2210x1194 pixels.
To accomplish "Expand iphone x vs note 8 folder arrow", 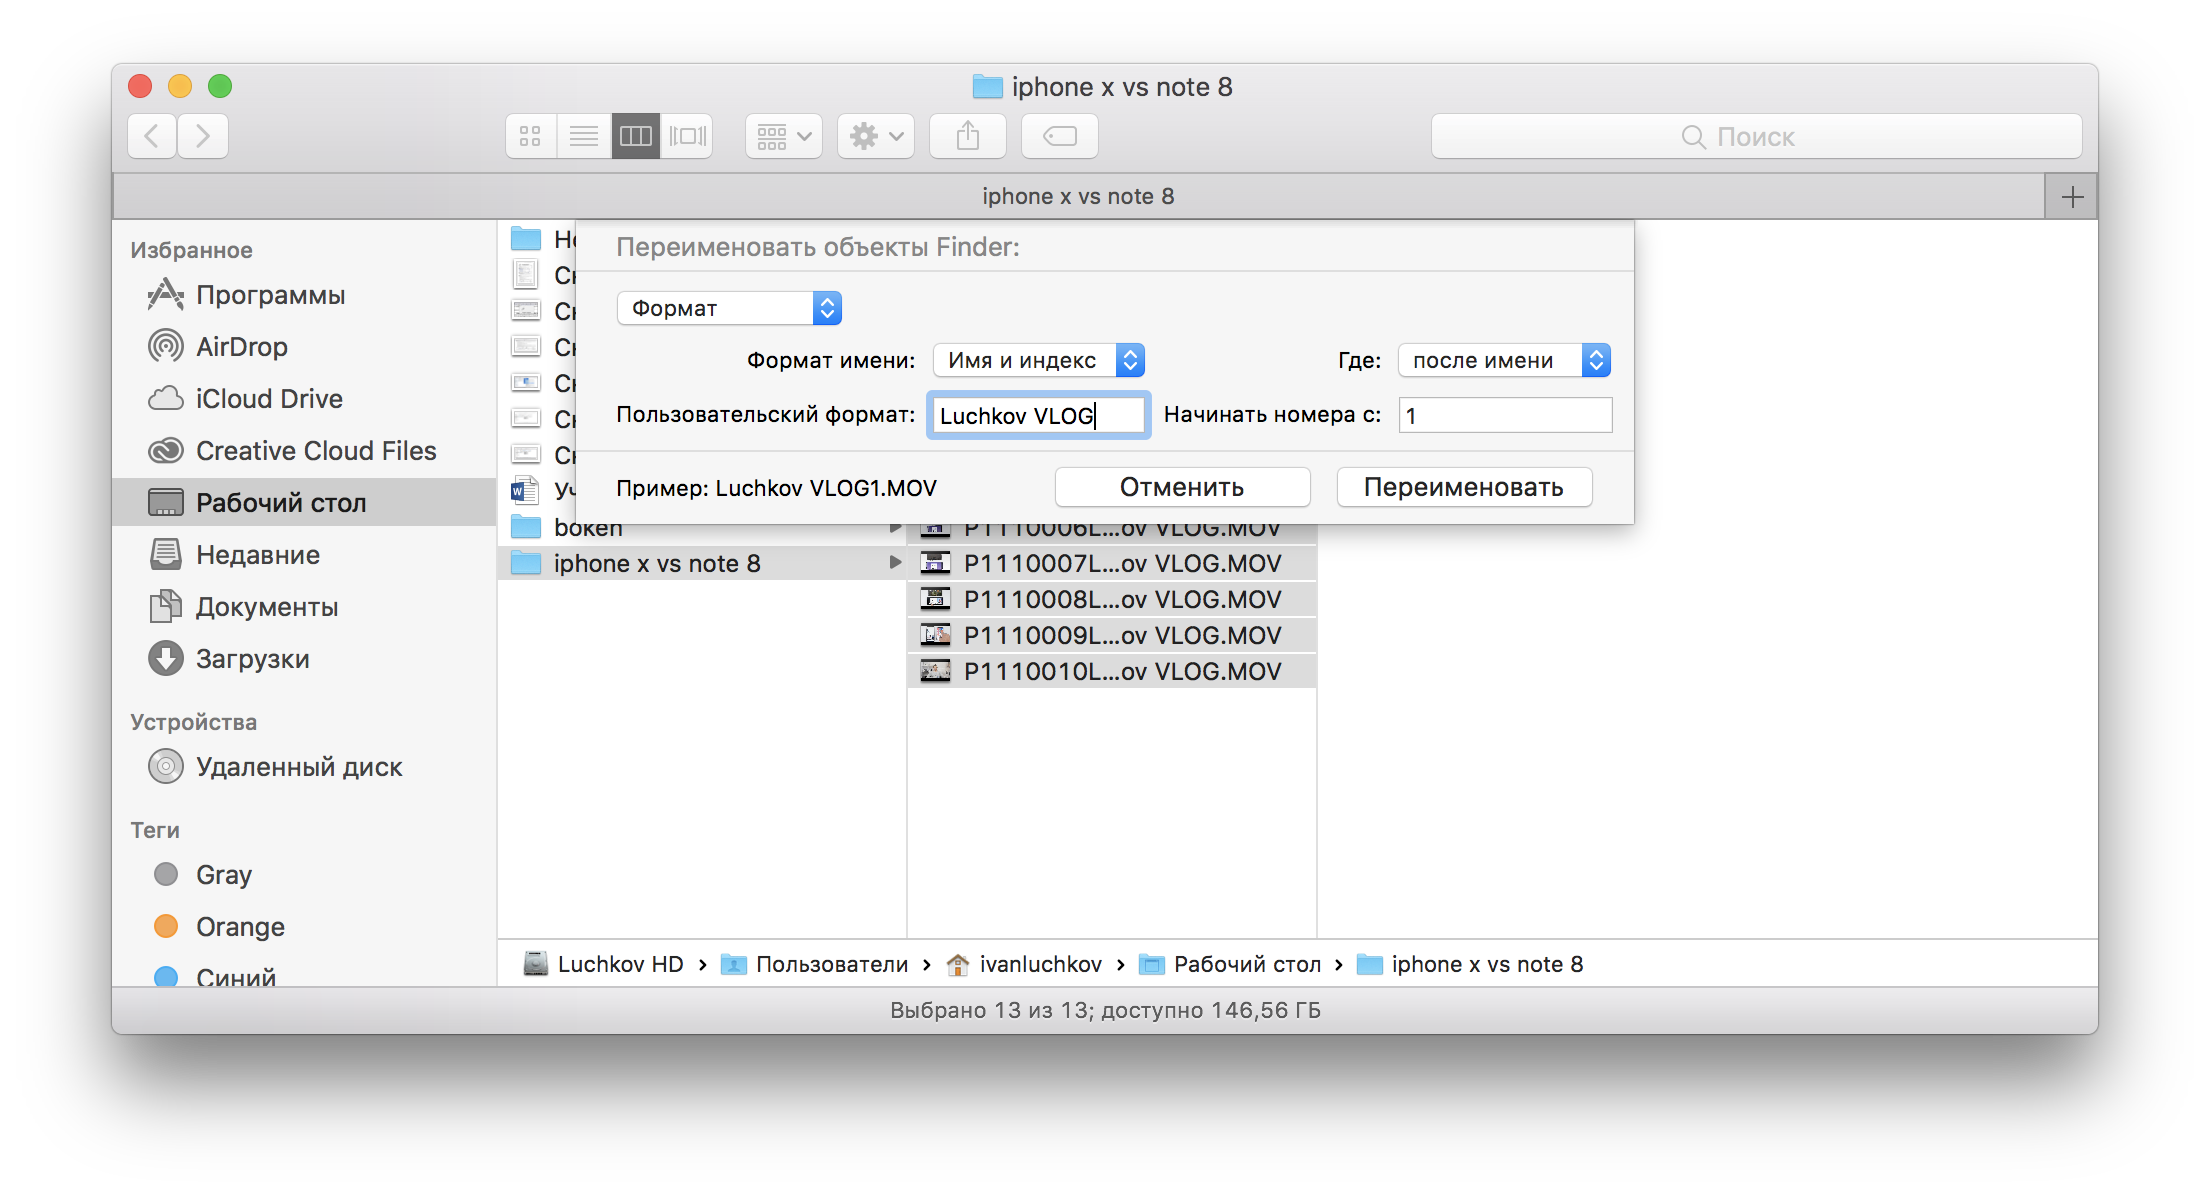I will tap(895, 563).
